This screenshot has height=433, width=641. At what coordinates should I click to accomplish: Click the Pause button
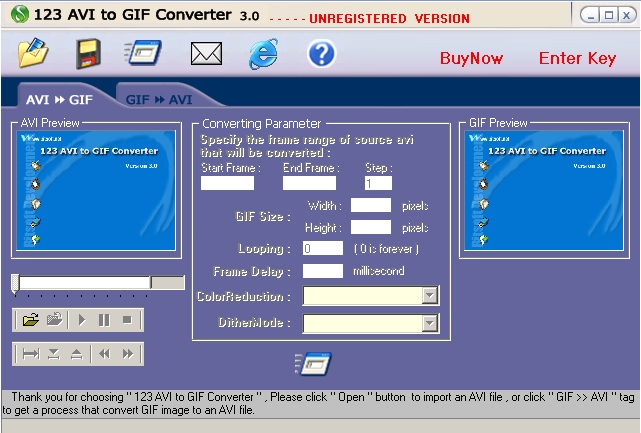click(x=104, y=320)
